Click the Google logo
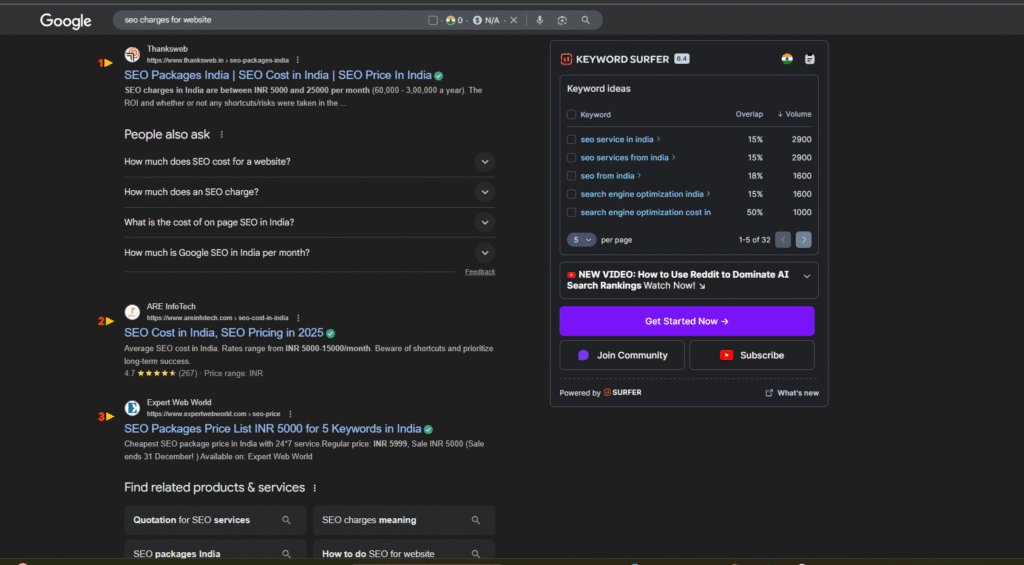The height and width of the screenshot is (565, 1024). click(65, 21)
